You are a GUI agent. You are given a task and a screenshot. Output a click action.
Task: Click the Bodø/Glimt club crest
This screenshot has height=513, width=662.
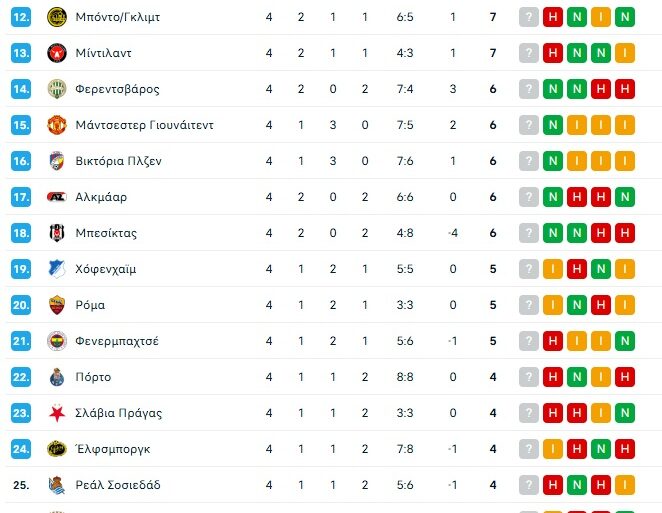pos(56,17)
